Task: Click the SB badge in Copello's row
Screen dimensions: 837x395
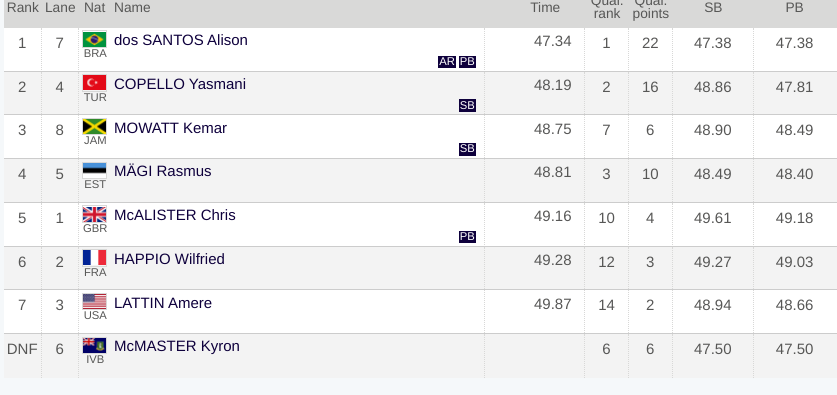Action: tap(467, 105)
